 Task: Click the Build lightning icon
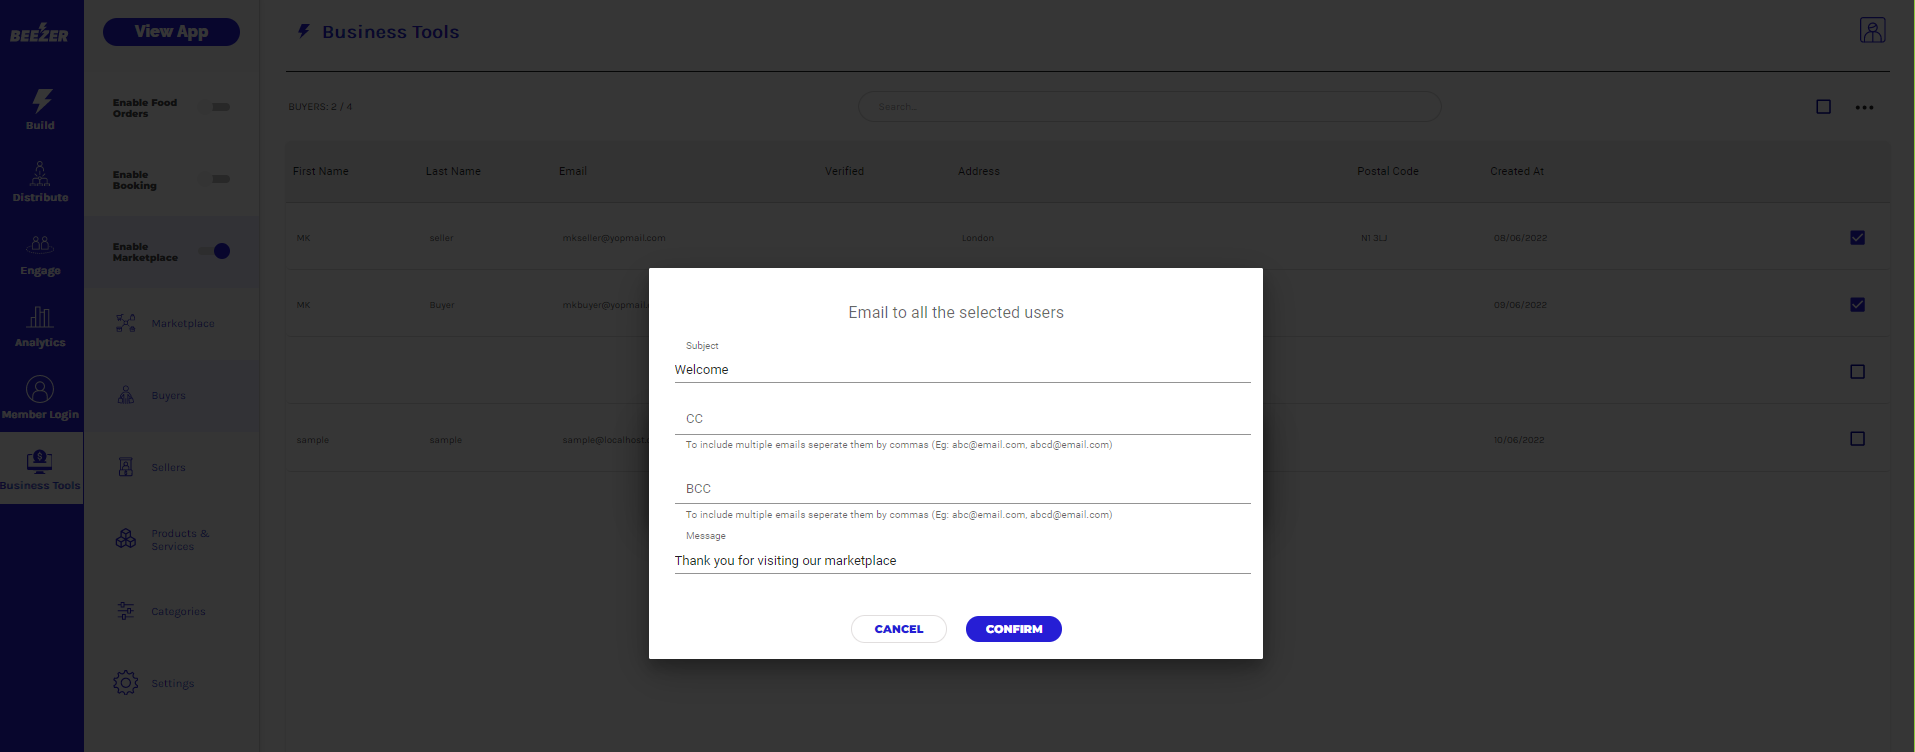(41, 100)
